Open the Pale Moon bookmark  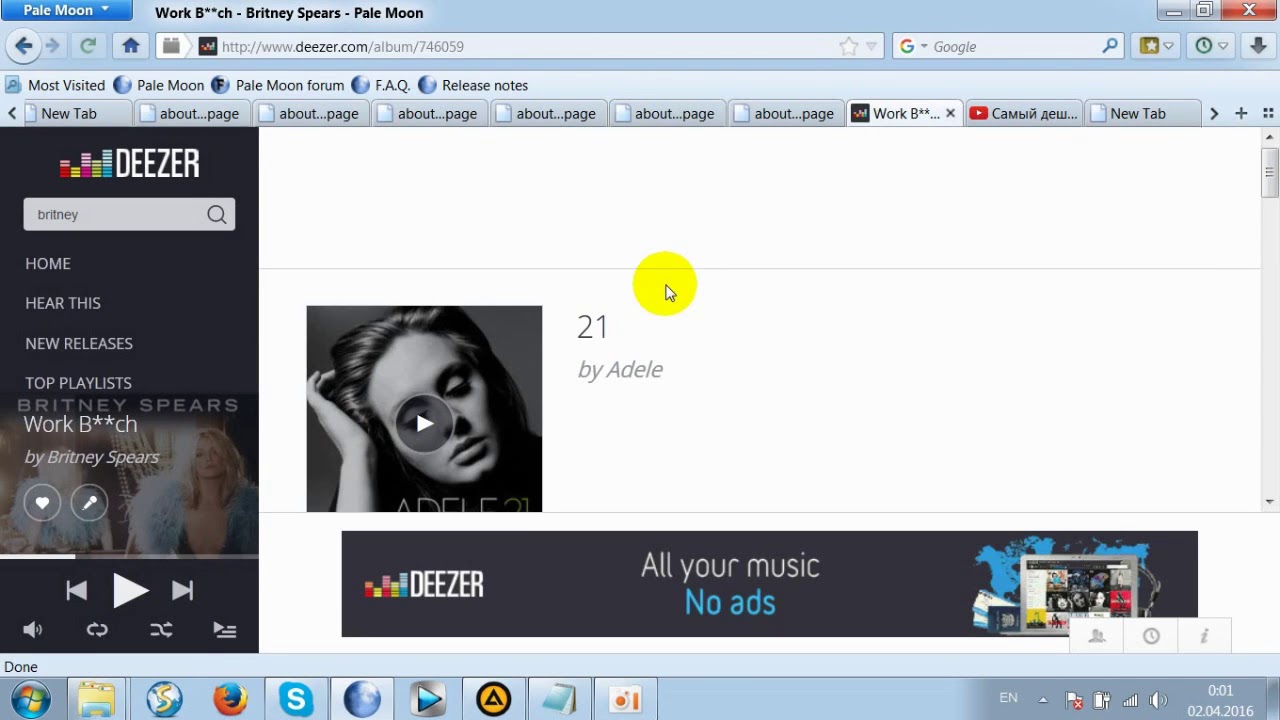tap(159, 85)
